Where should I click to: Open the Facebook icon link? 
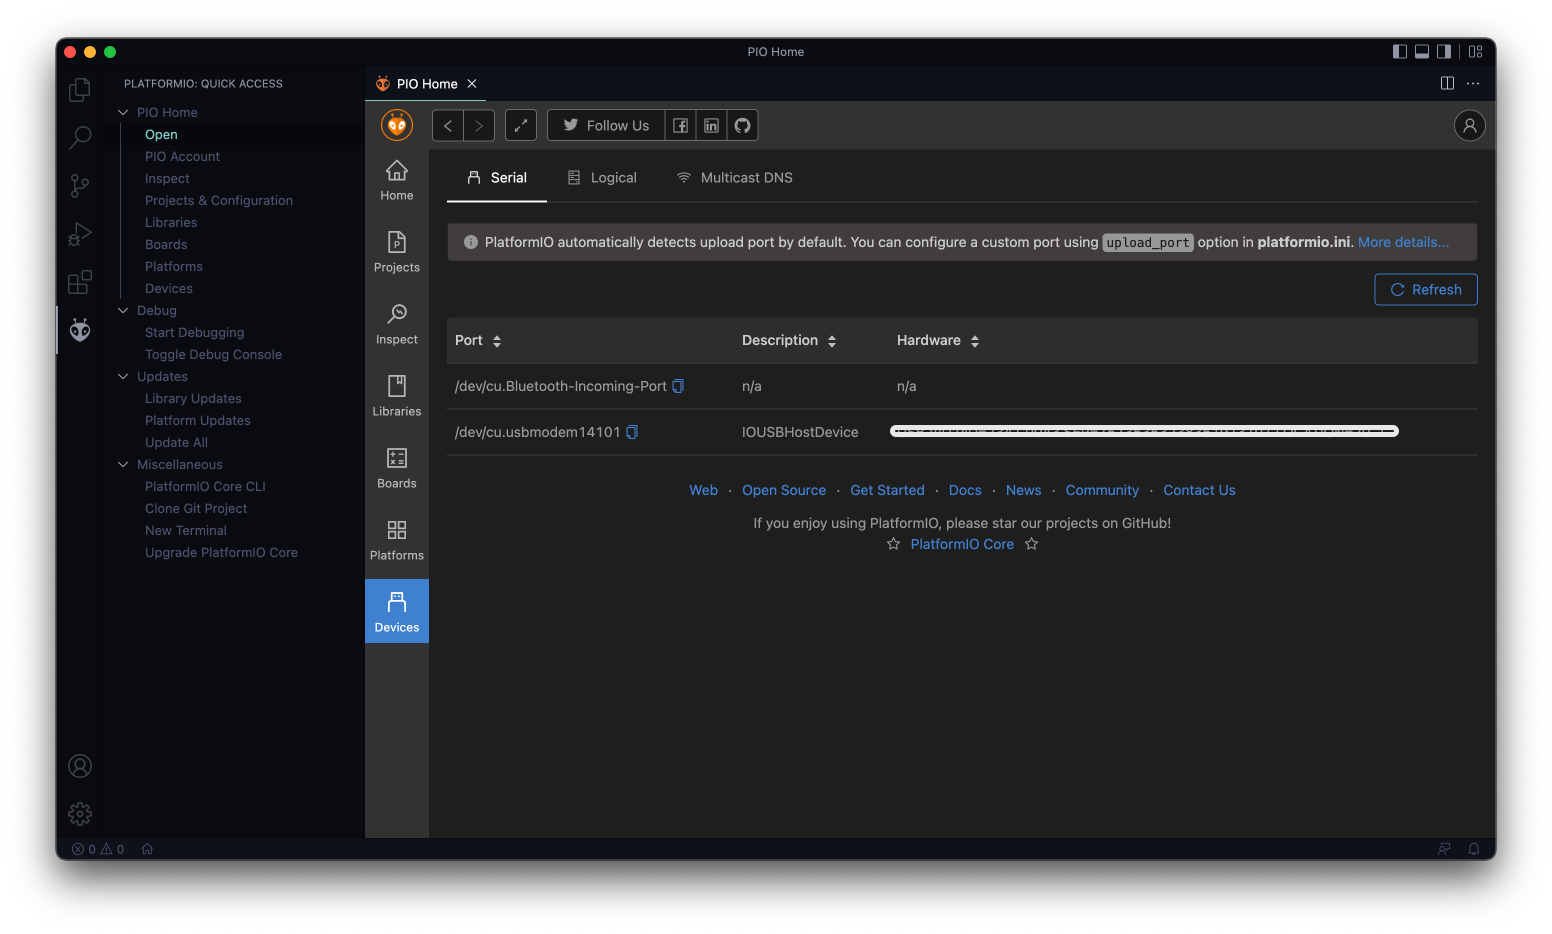coord(680,125)
